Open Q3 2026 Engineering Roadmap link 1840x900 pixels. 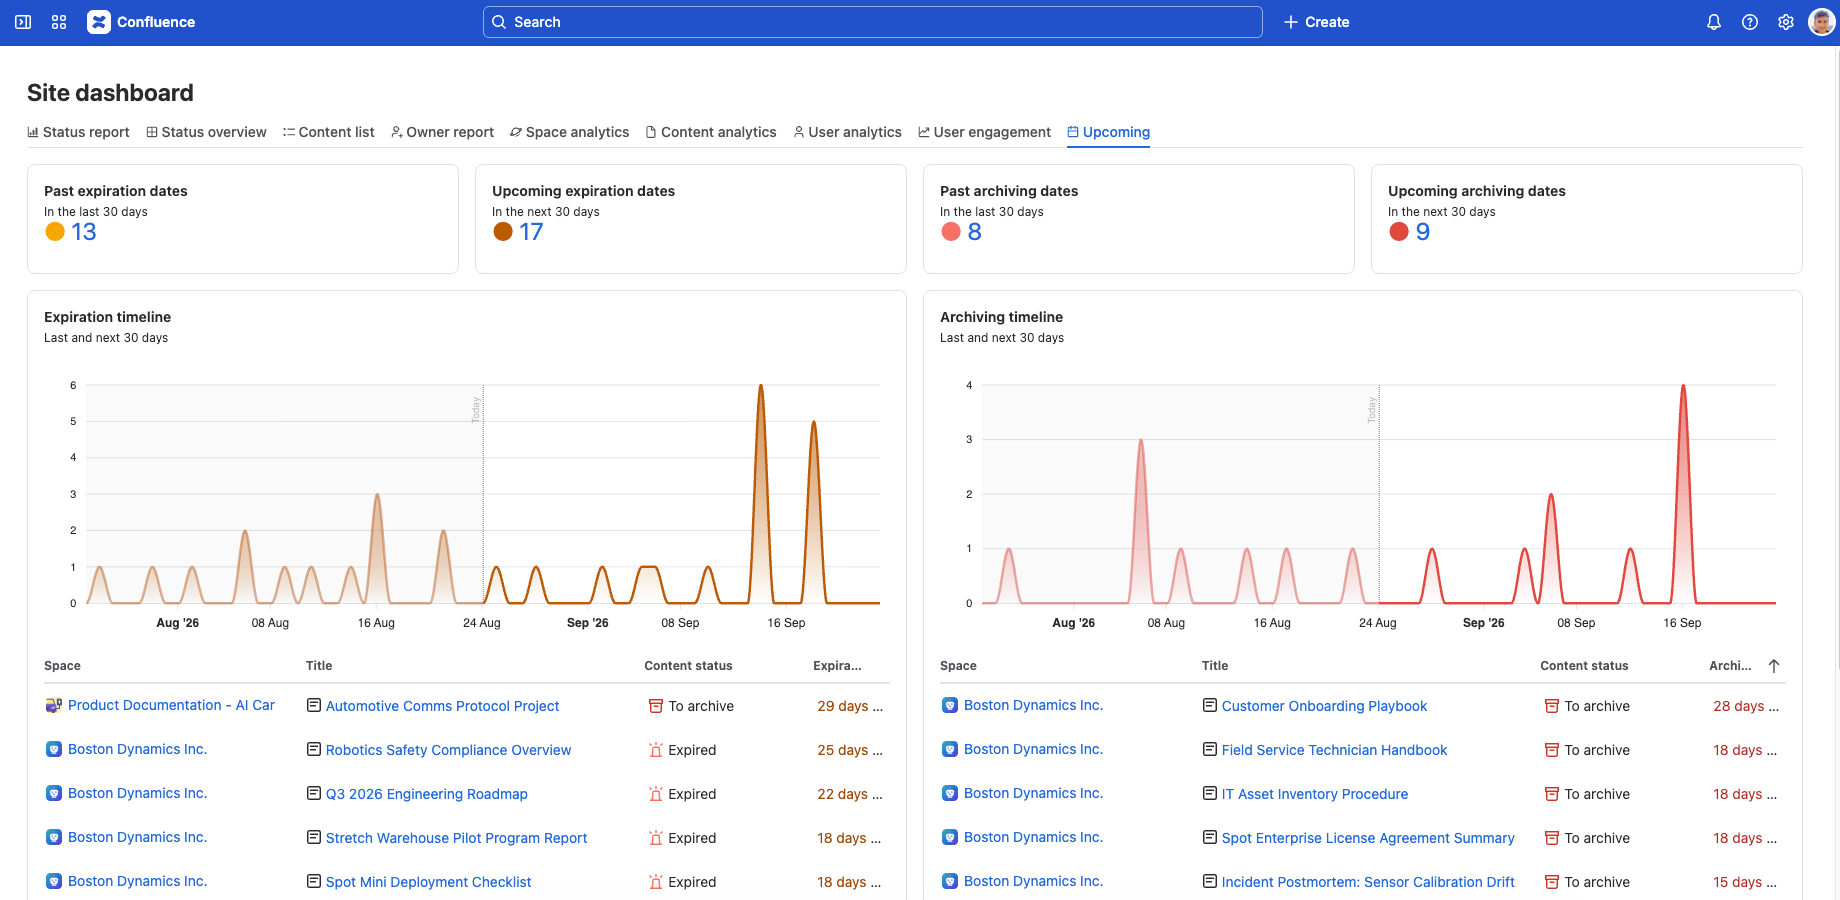[427, 794]
